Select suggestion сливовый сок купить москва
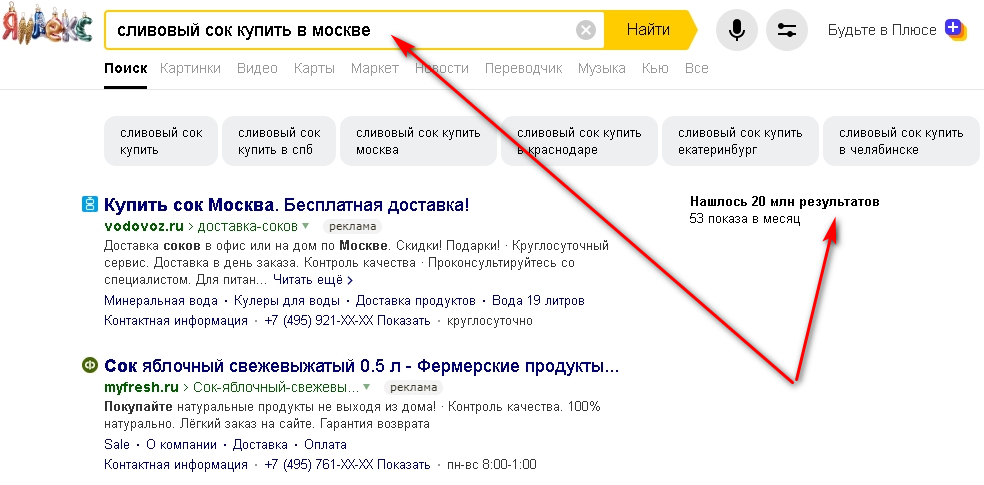The image size is (984, 485). [x=419, y=141]
